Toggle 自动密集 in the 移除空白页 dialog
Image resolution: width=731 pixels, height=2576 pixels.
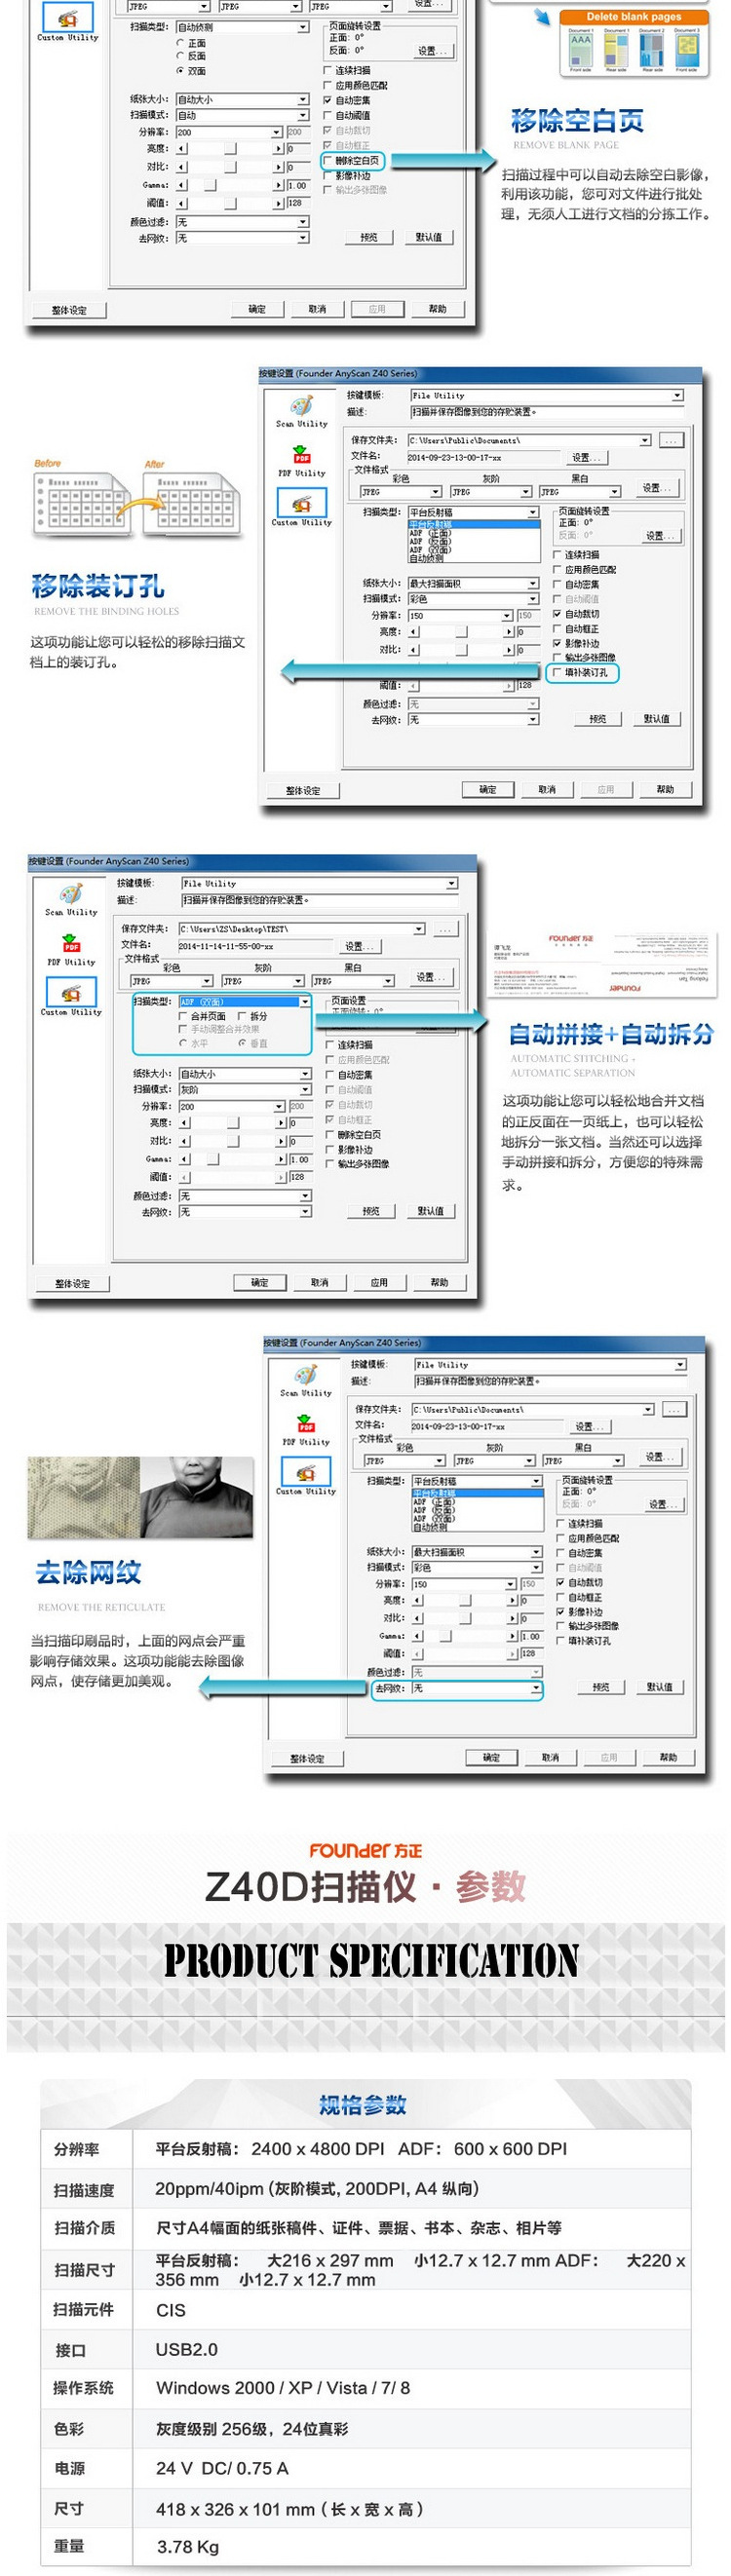[327, 100]
